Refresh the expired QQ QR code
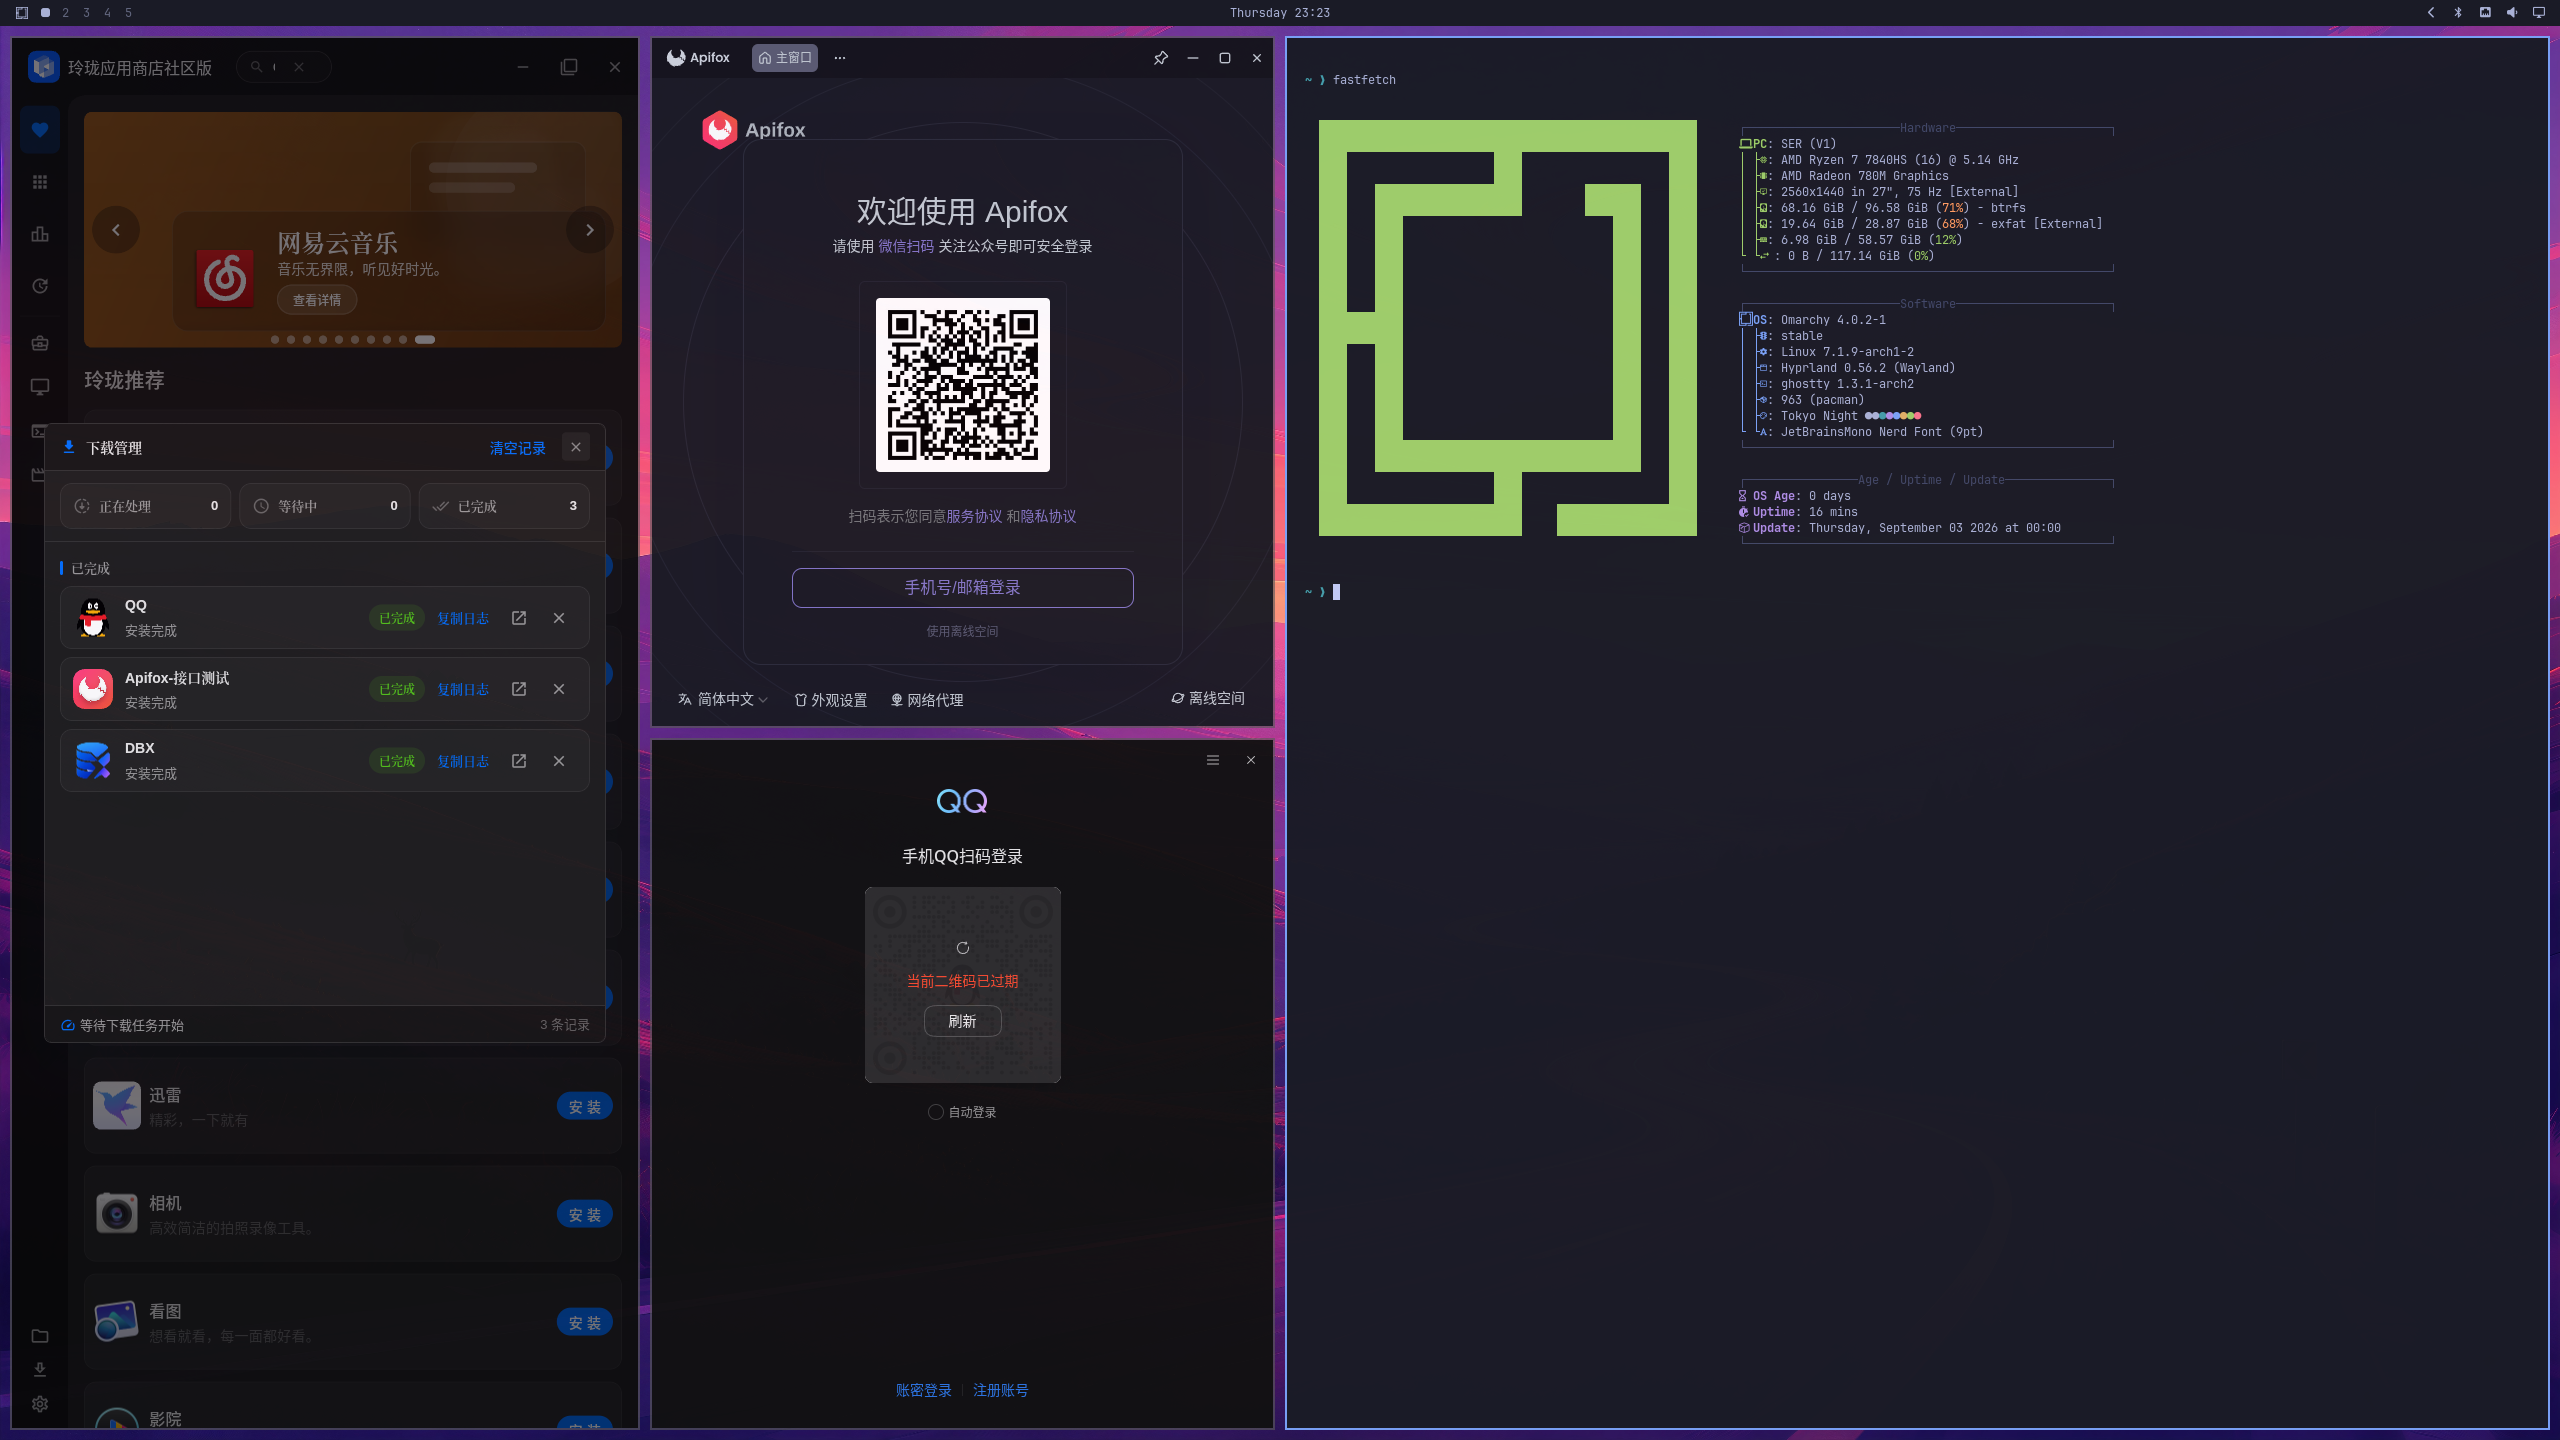Viewport: 2560px width, 1440px height. coord(962,1021)
